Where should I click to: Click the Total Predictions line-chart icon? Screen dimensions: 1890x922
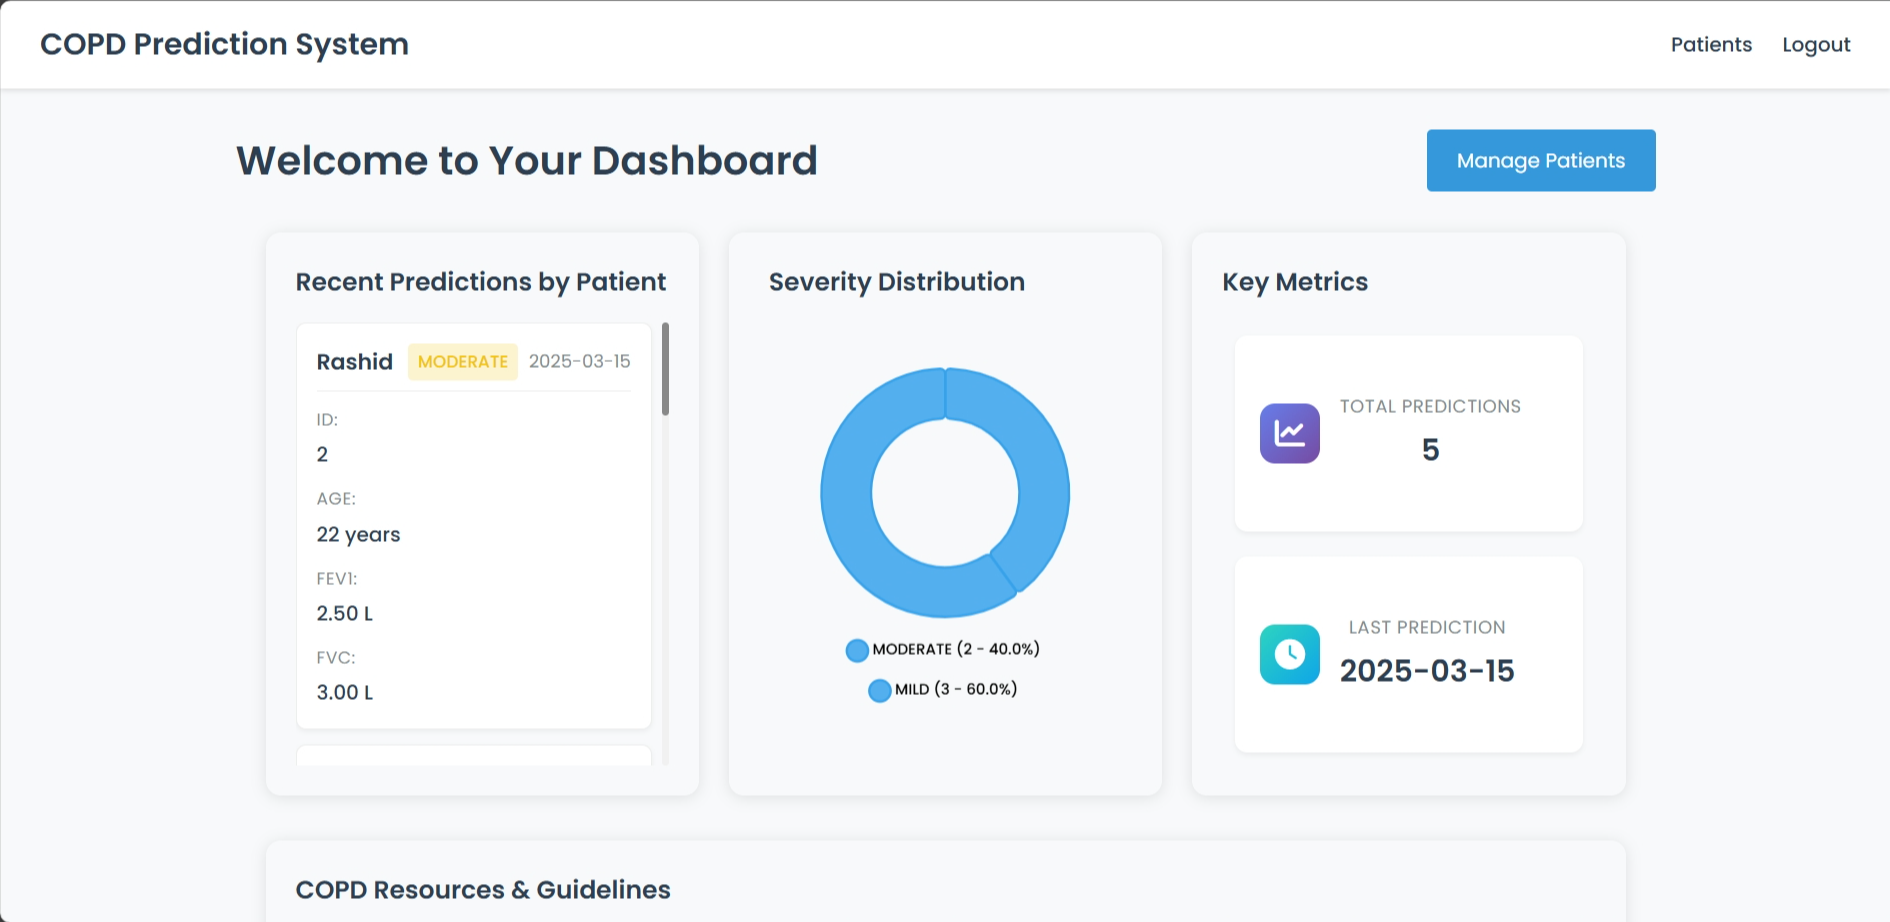coord(1289,433)
